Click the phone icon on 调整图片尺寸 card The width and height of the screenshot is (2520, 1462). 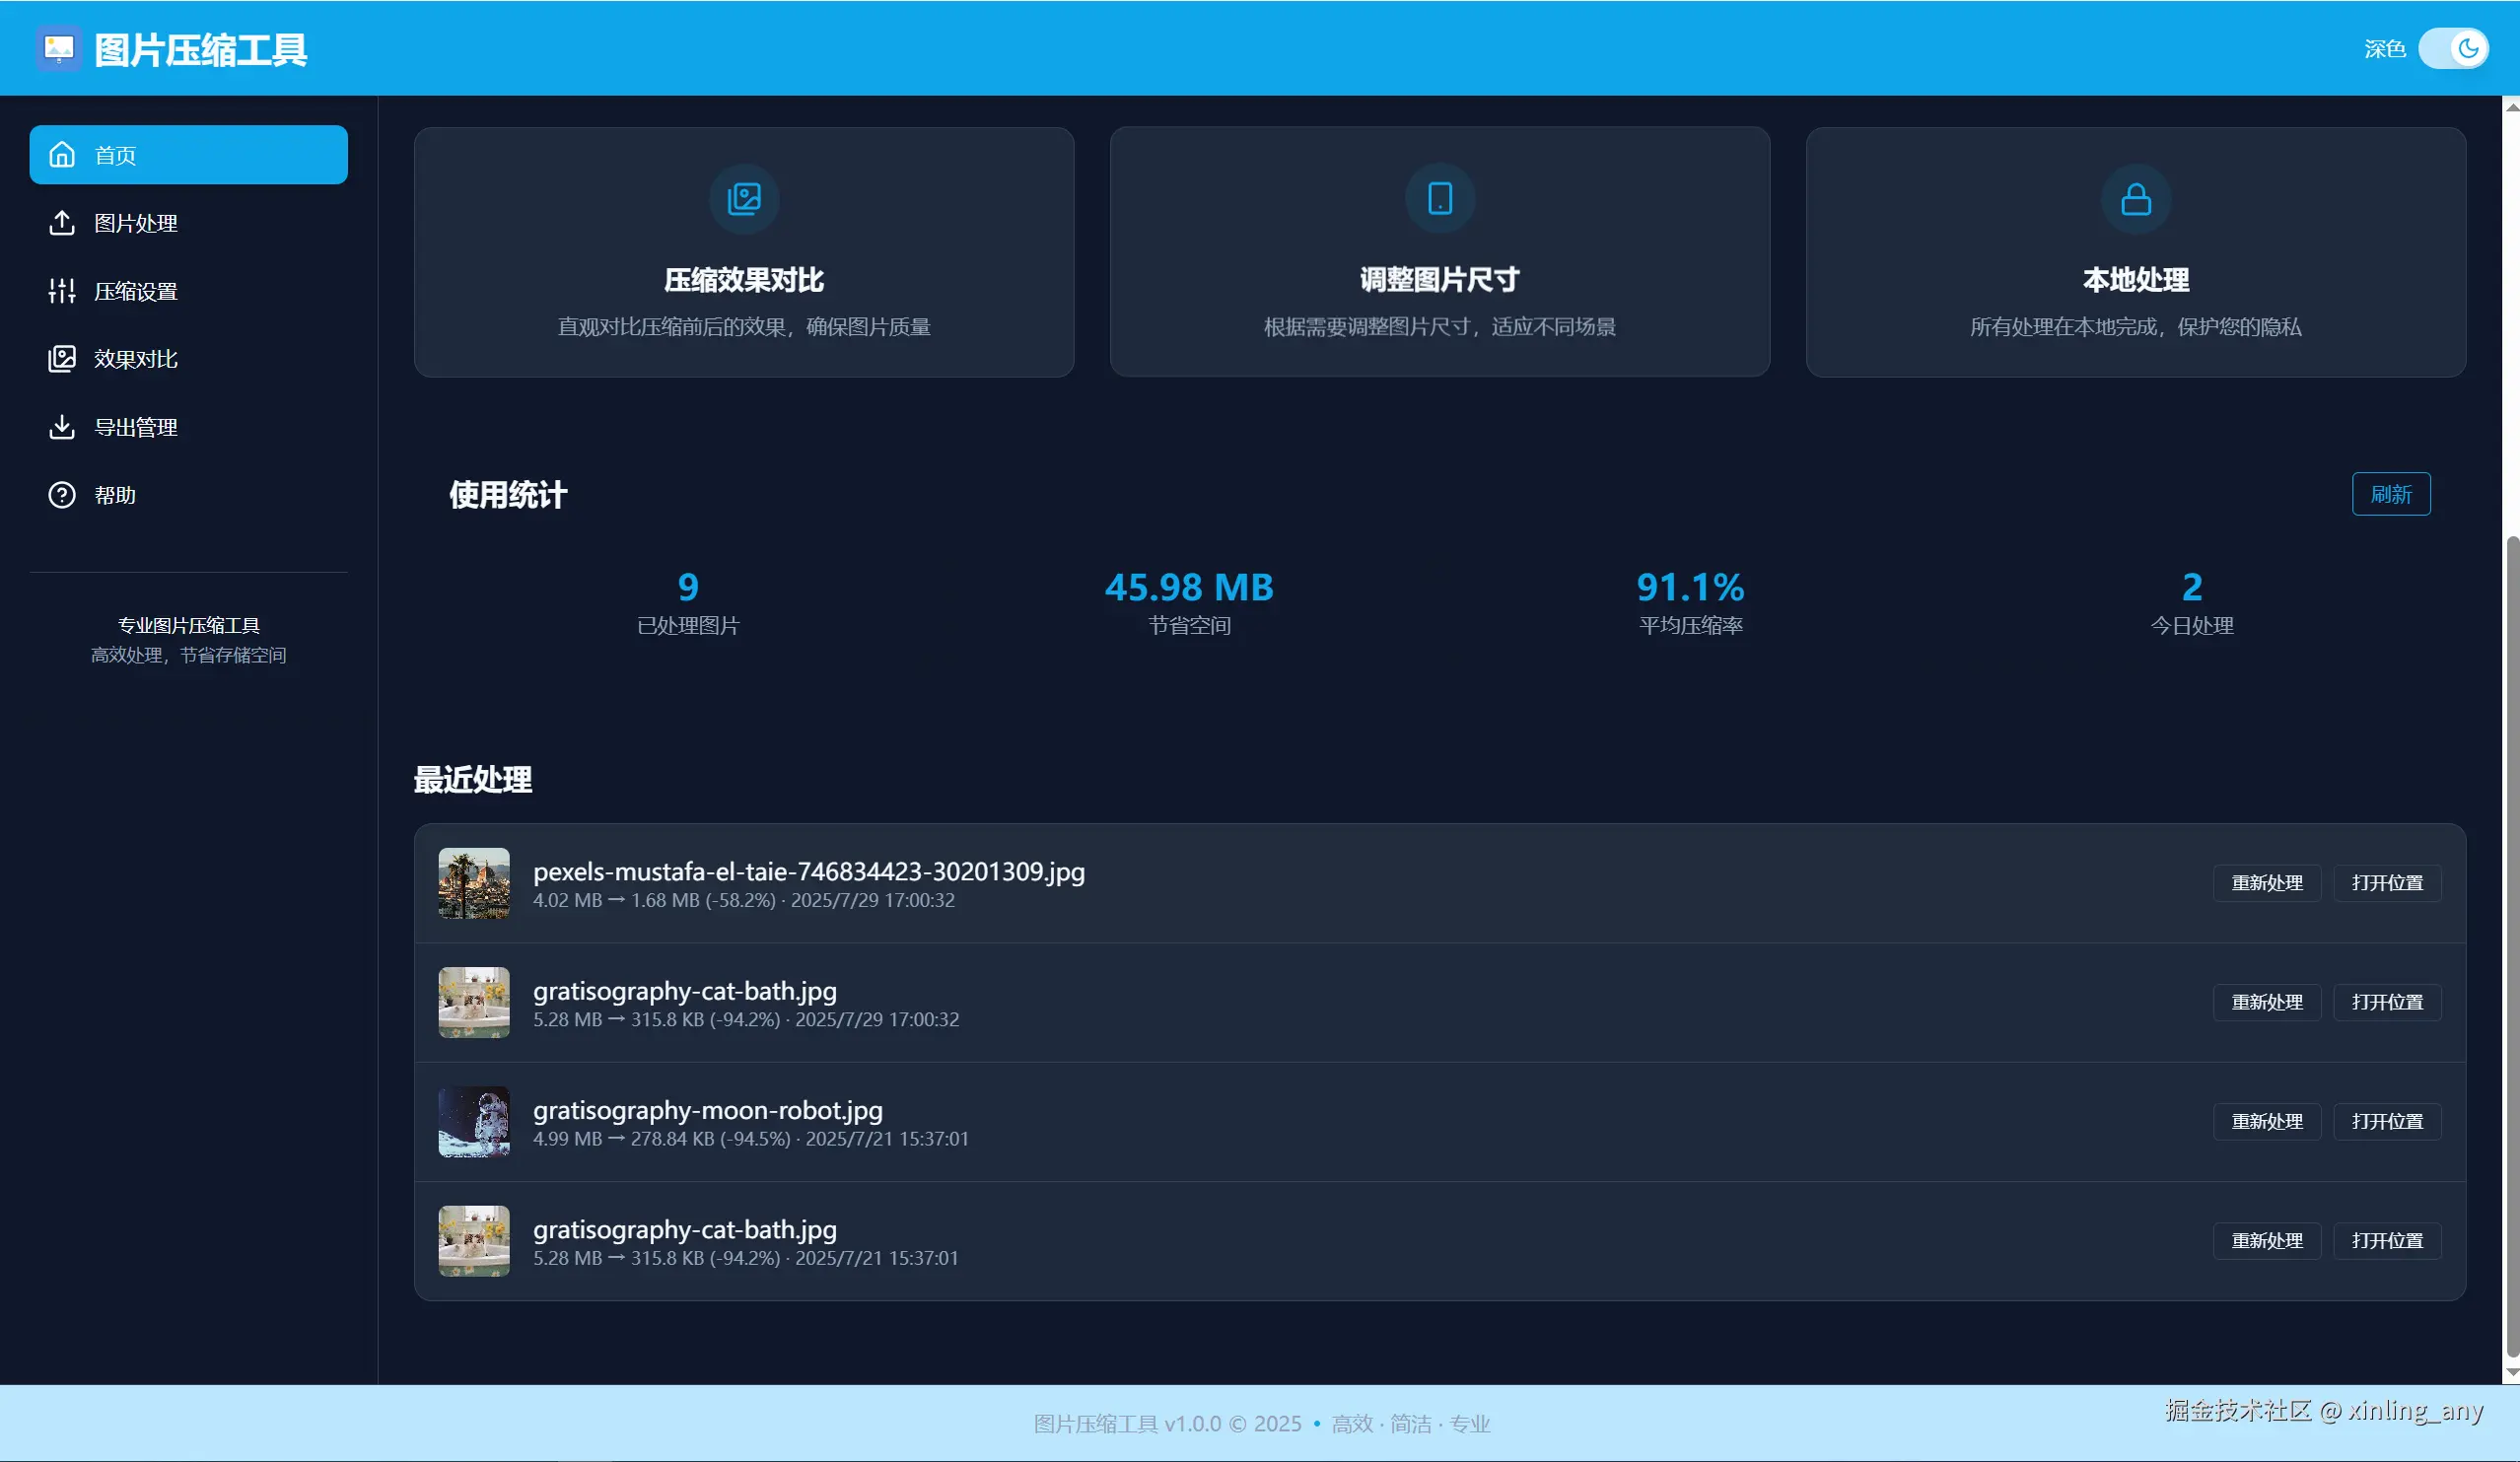1439,199
